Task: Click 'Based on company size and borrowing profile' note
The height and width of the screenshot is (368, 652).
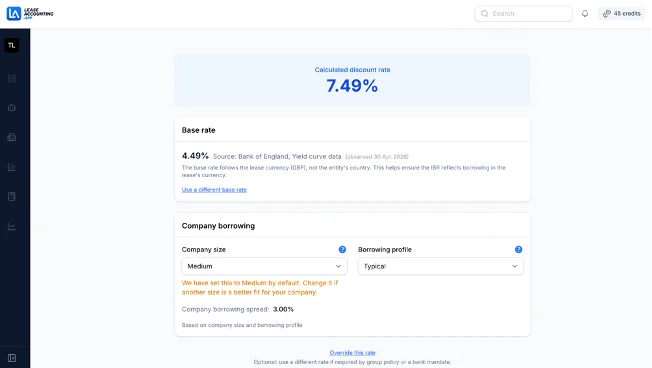Action: click(242, 325)
